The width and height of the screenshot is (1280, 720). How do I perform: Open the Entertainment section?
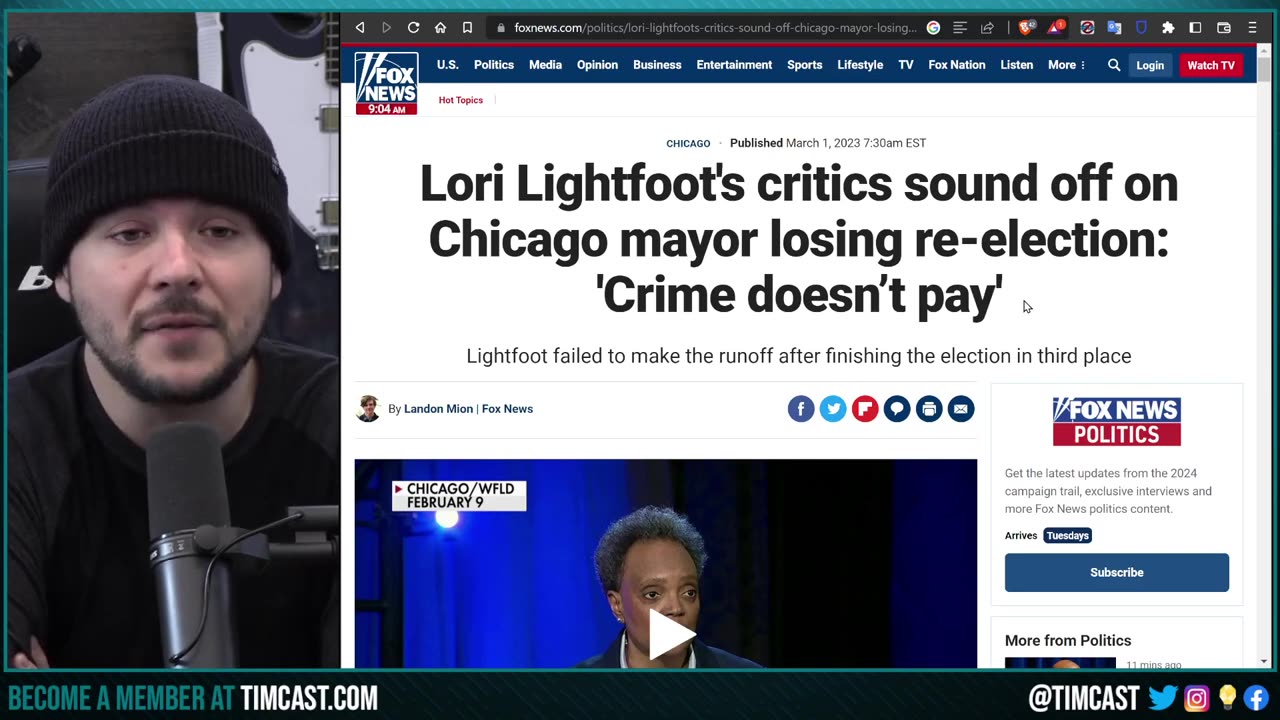[734, 65]
